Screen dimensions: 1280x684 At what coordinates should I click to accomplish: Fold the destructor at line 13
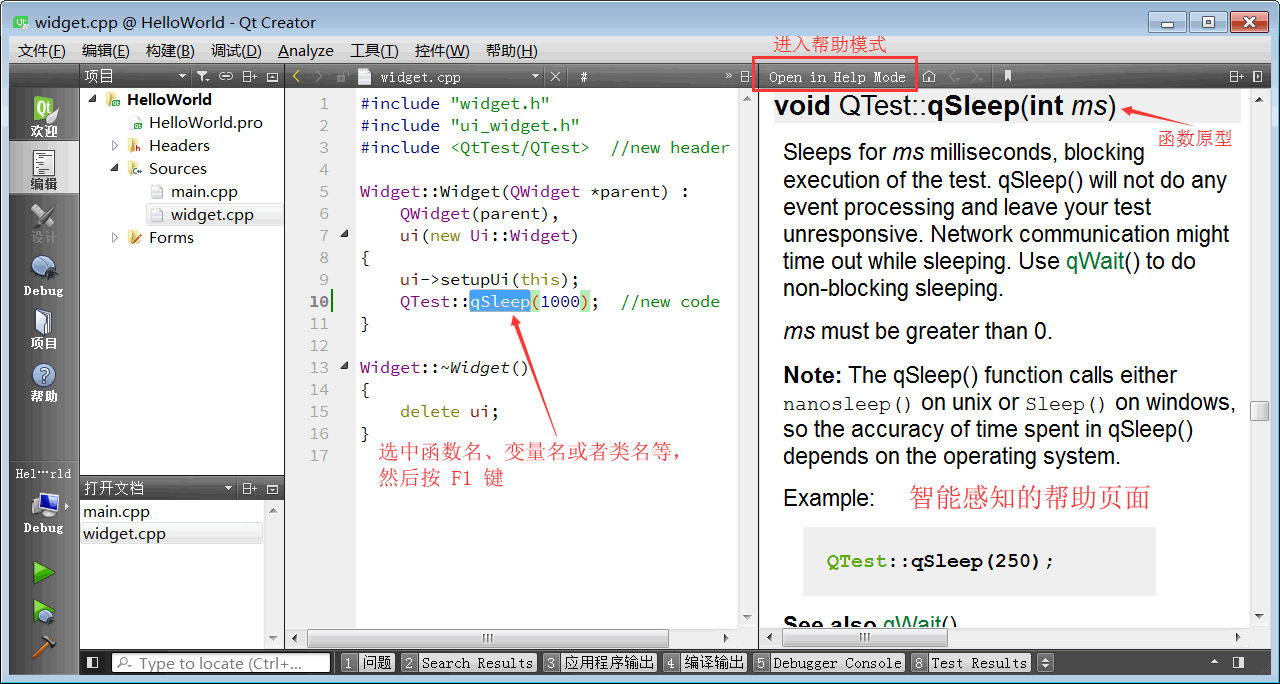tap(345, 367)
